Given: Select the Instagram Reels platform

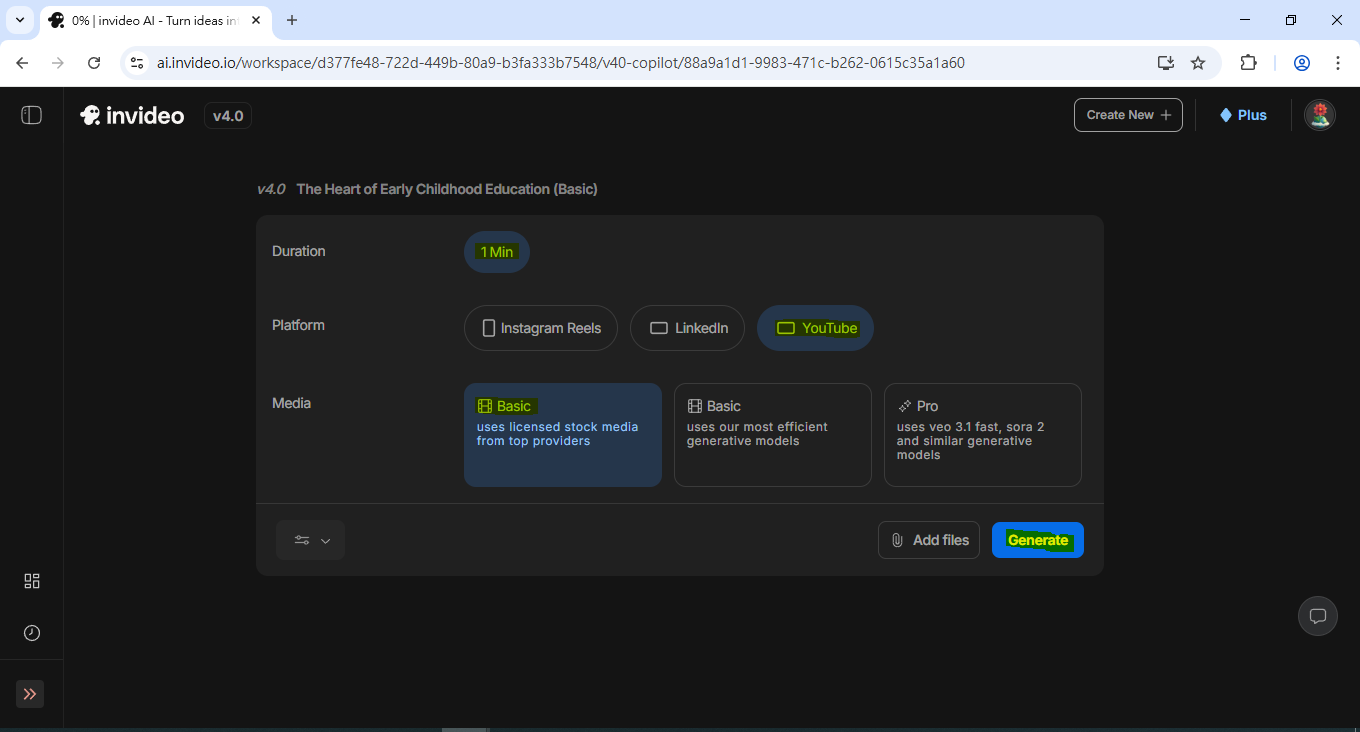Looking at the screenshot, I should pos(541,328).
